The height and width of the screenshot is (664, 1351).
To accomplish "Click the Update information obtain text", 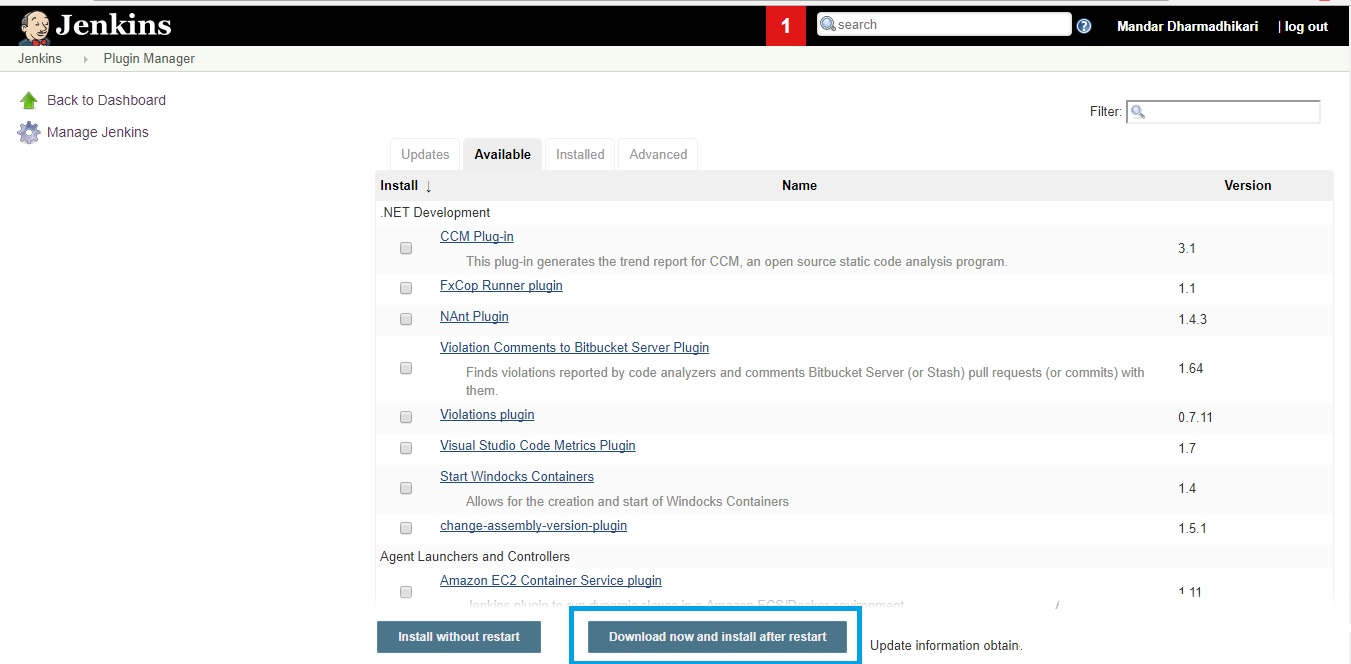I will point(946,646).
